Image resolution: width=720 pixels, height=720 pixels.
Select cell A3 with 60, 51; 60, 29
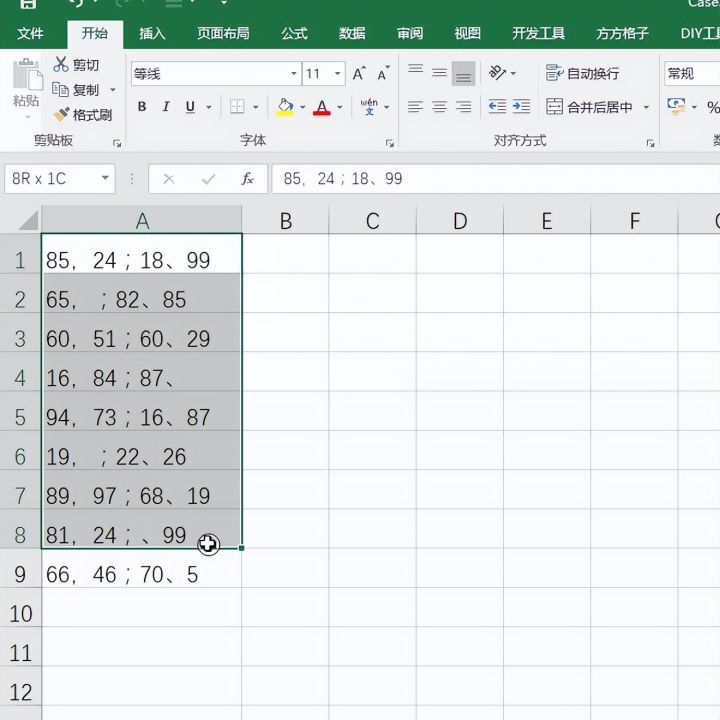141,333
